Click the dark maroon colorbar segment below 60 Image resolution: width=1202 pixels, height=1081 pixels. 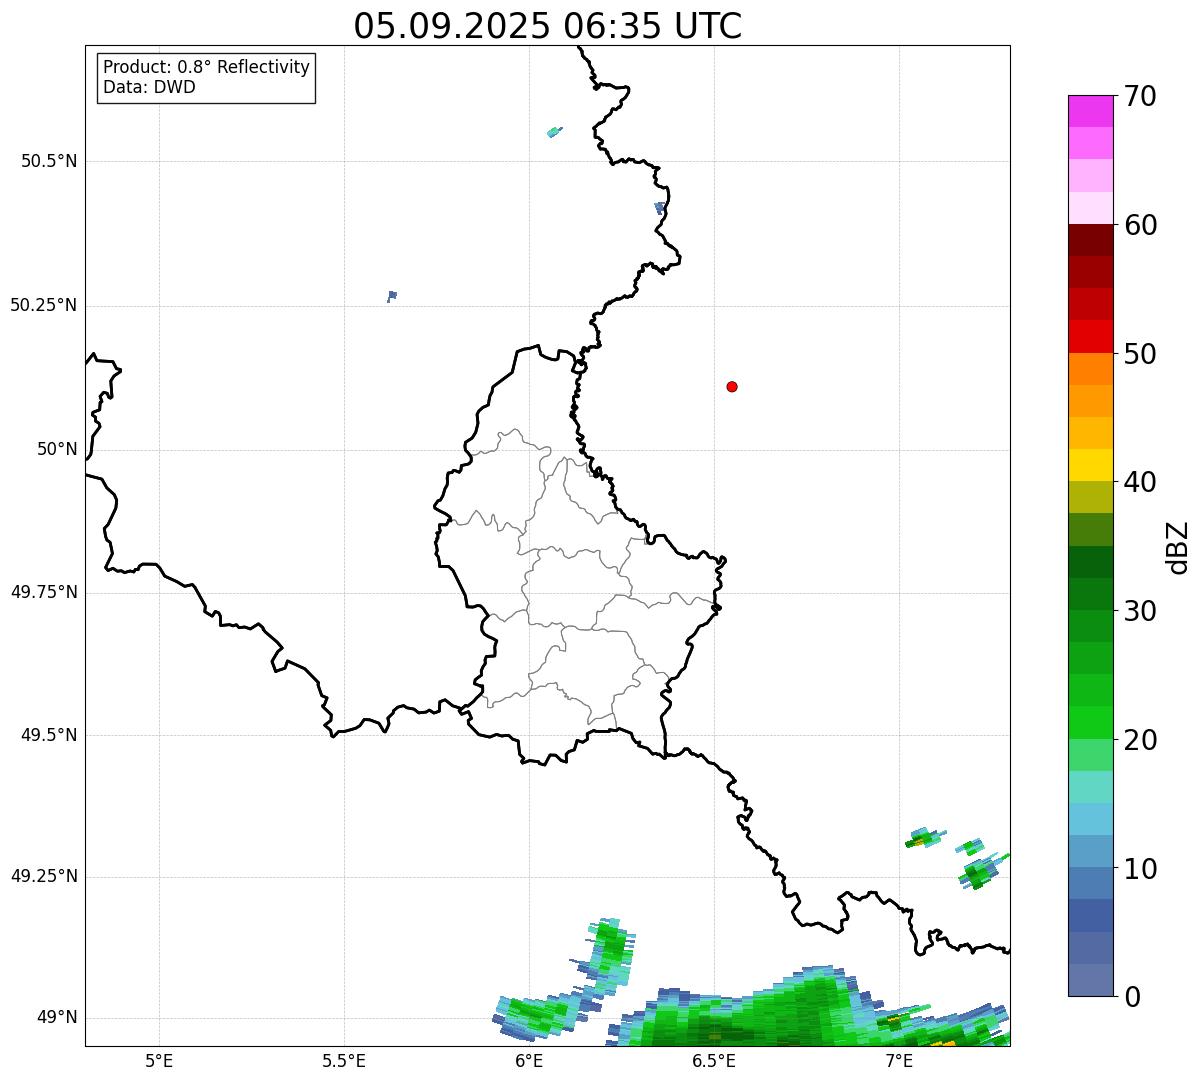click(1091, 240)
